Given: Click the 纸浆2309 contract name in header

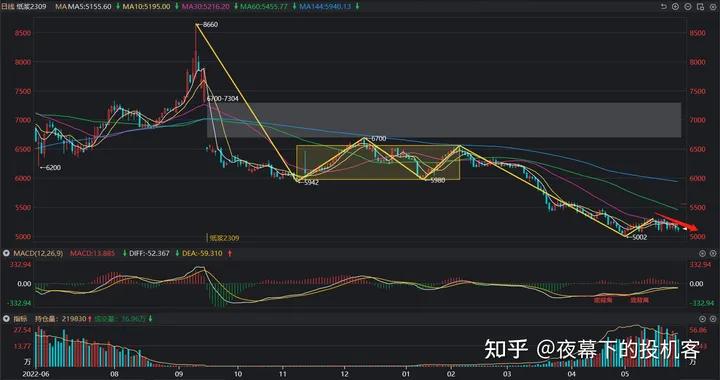Looking at the screenshot, I should click(32, 7).
